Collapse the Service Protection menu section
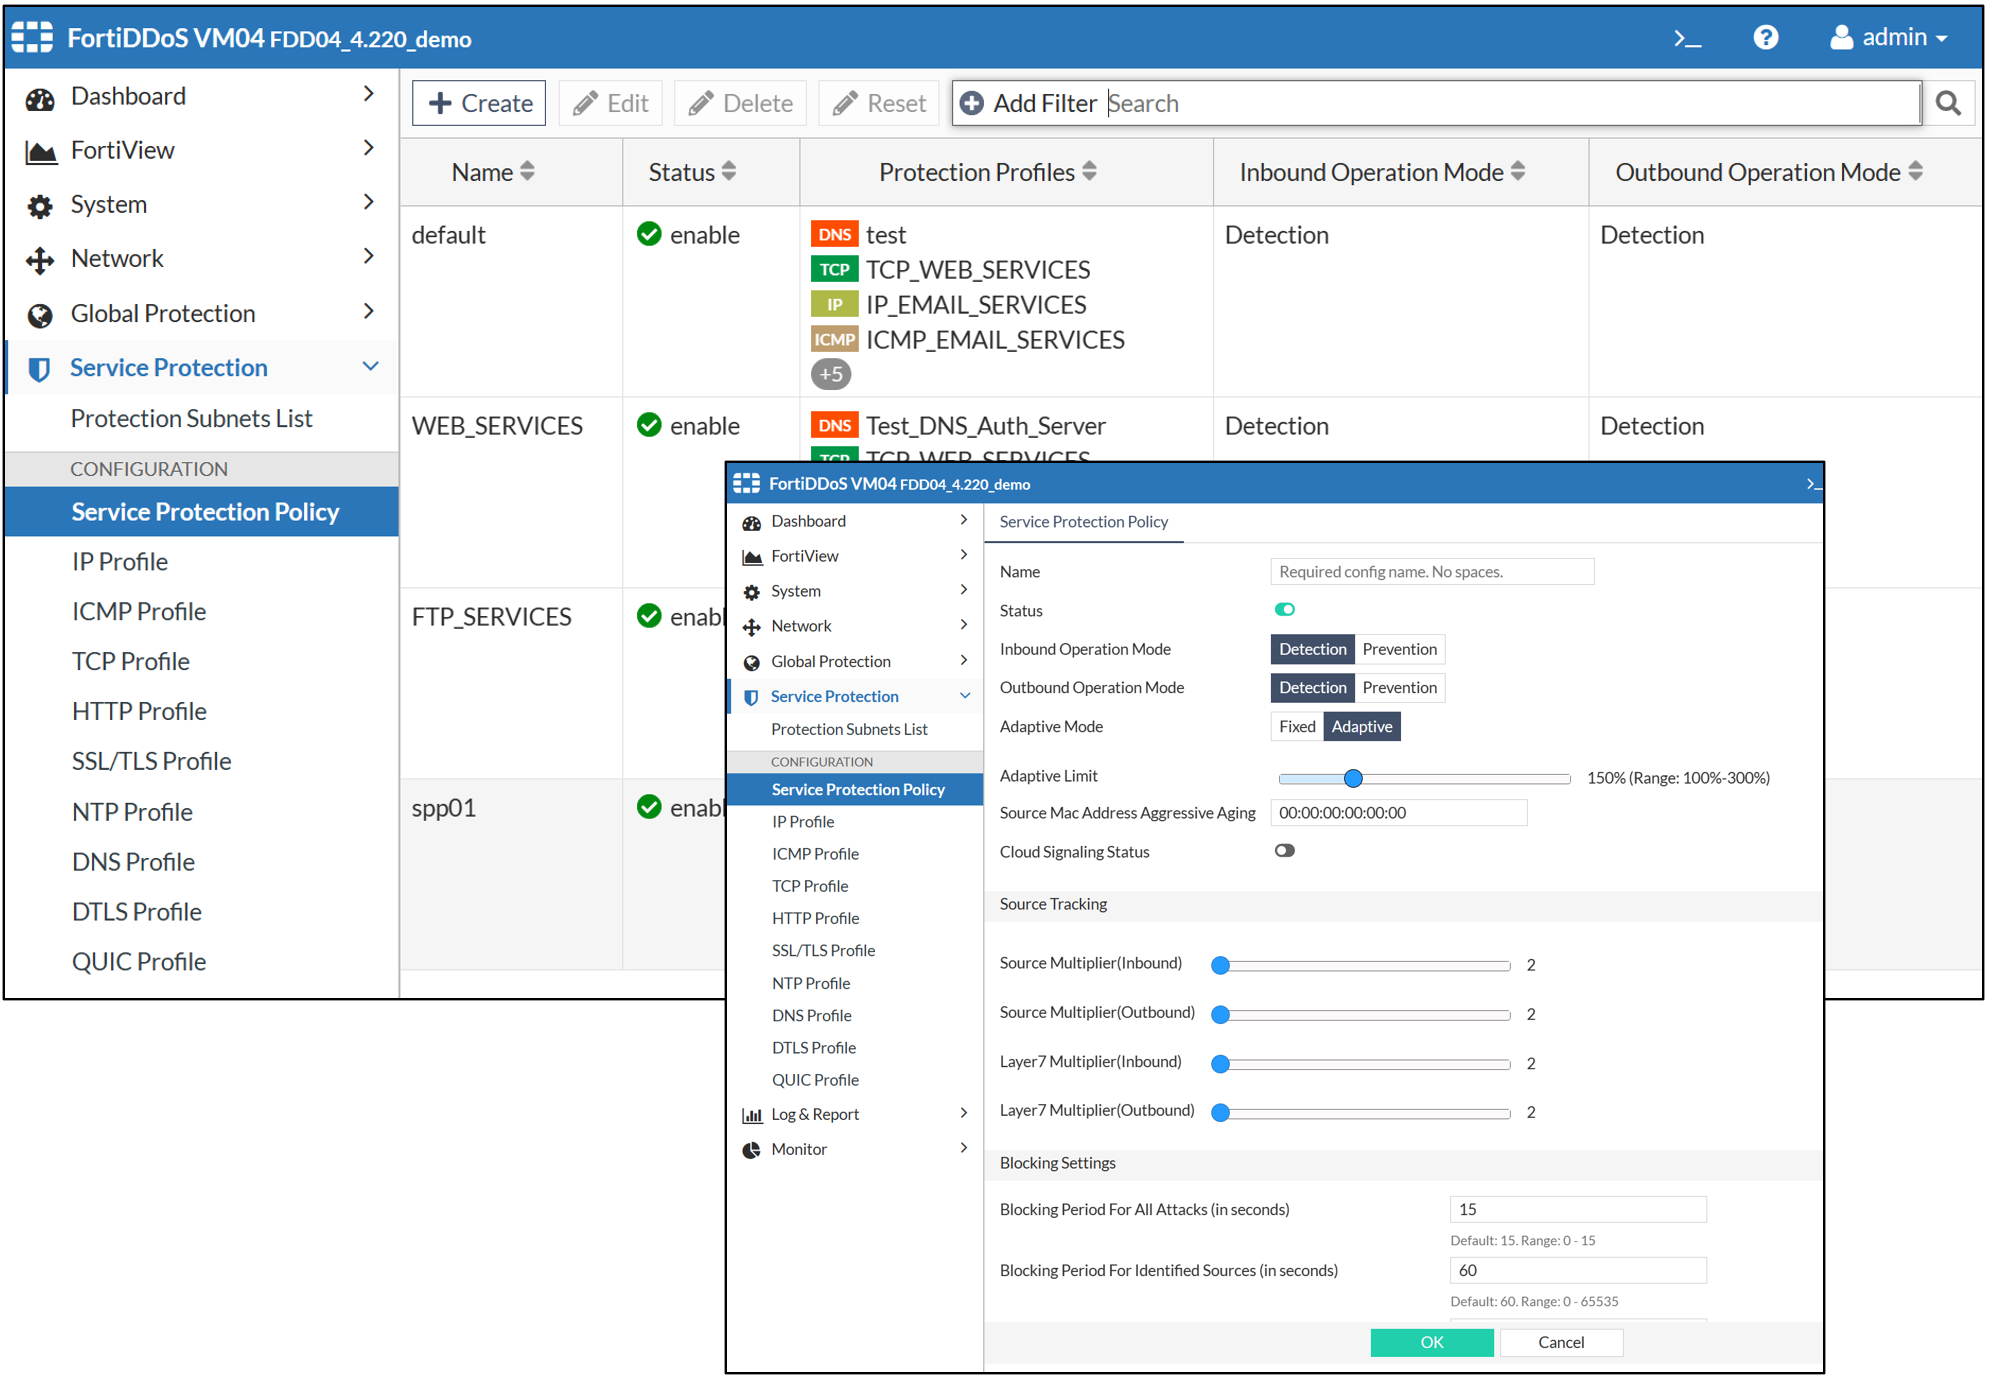1989x1377 pixels. point(370,367)
